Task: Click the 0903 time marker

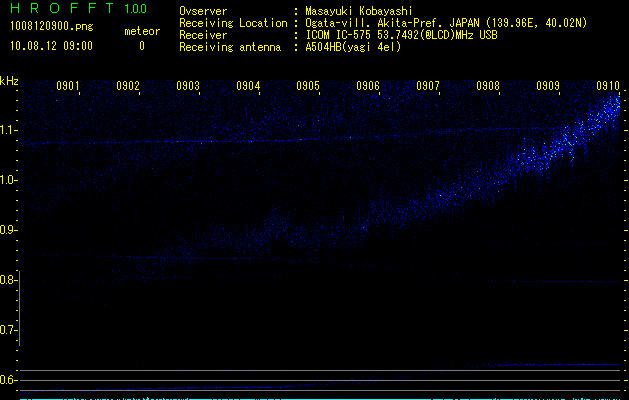Action: point(188,86)
